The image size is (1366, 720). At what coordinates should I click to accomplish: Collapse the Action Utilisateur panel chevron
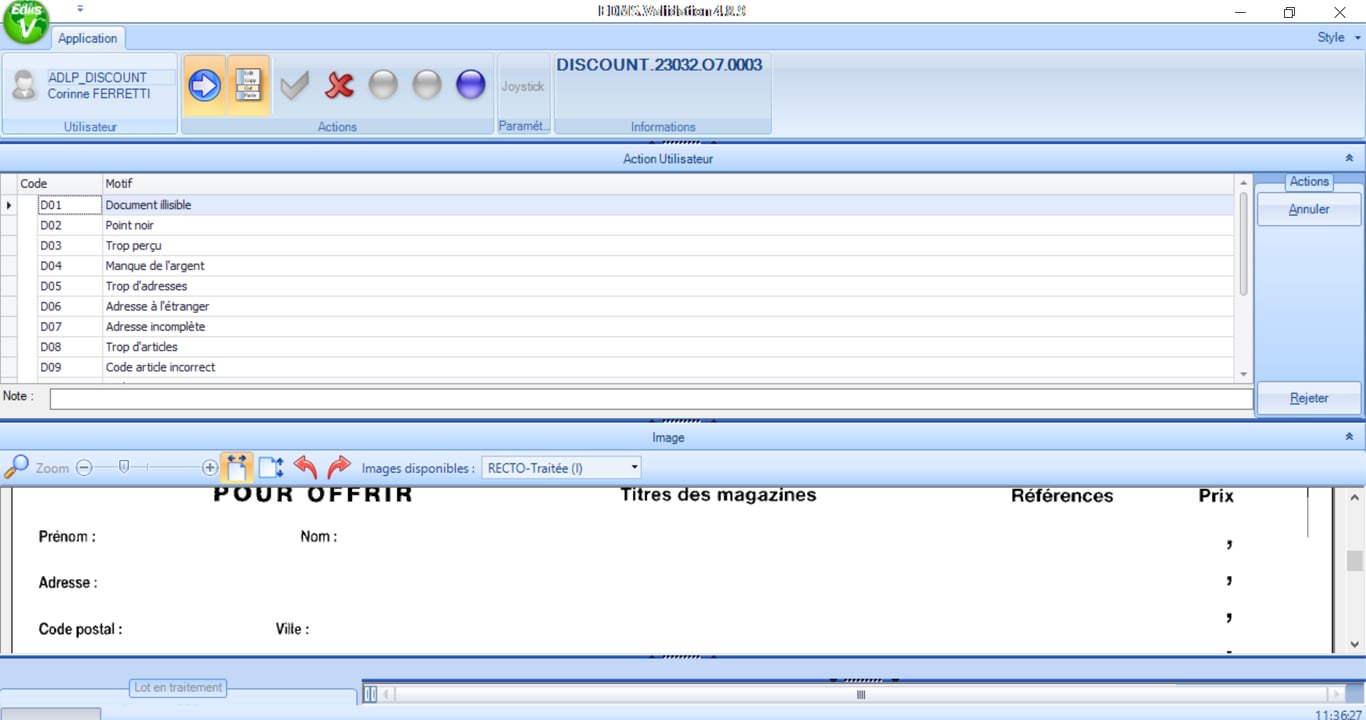click(1349, 158)
